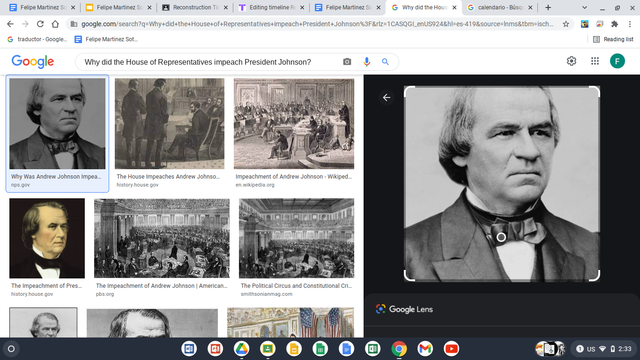Open Chrome from the shelf
Viewport: 640px width, 360px height.
pyautogui.click(x=399, y=349)
